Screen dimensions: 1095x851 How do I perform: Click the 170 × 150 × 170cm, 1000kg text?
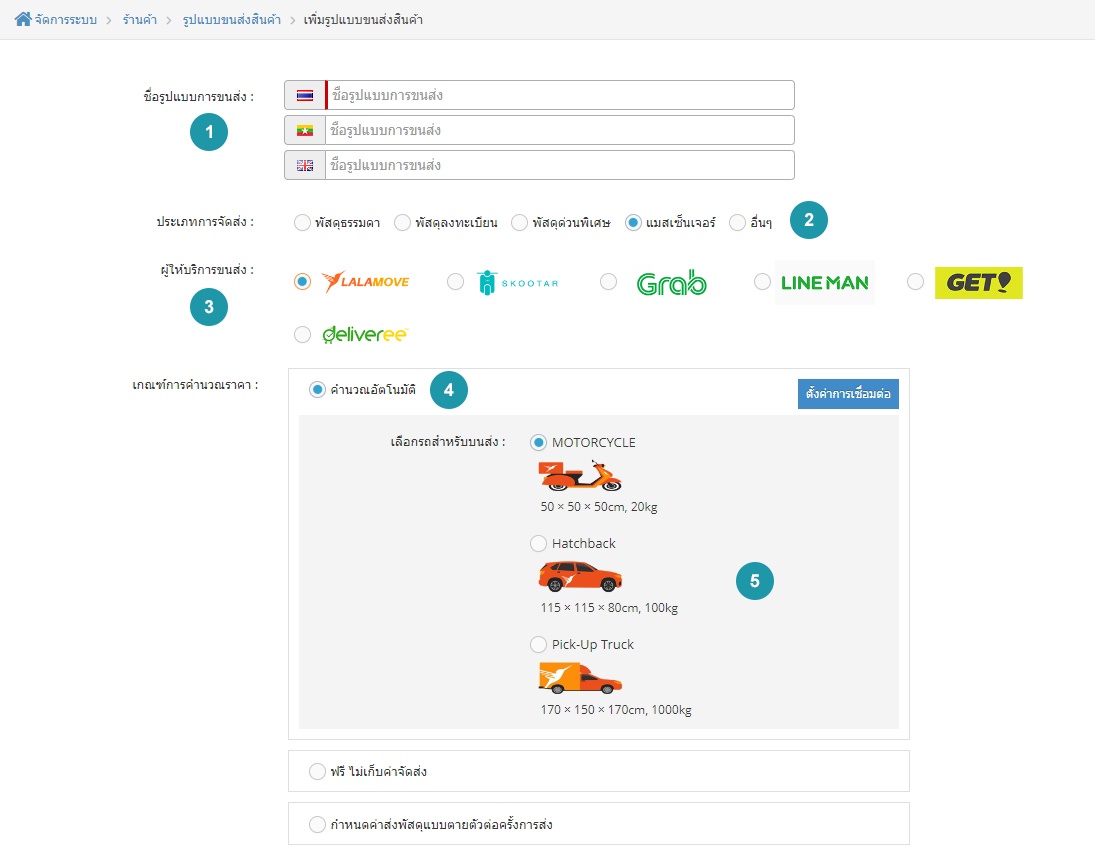[616, 709]
